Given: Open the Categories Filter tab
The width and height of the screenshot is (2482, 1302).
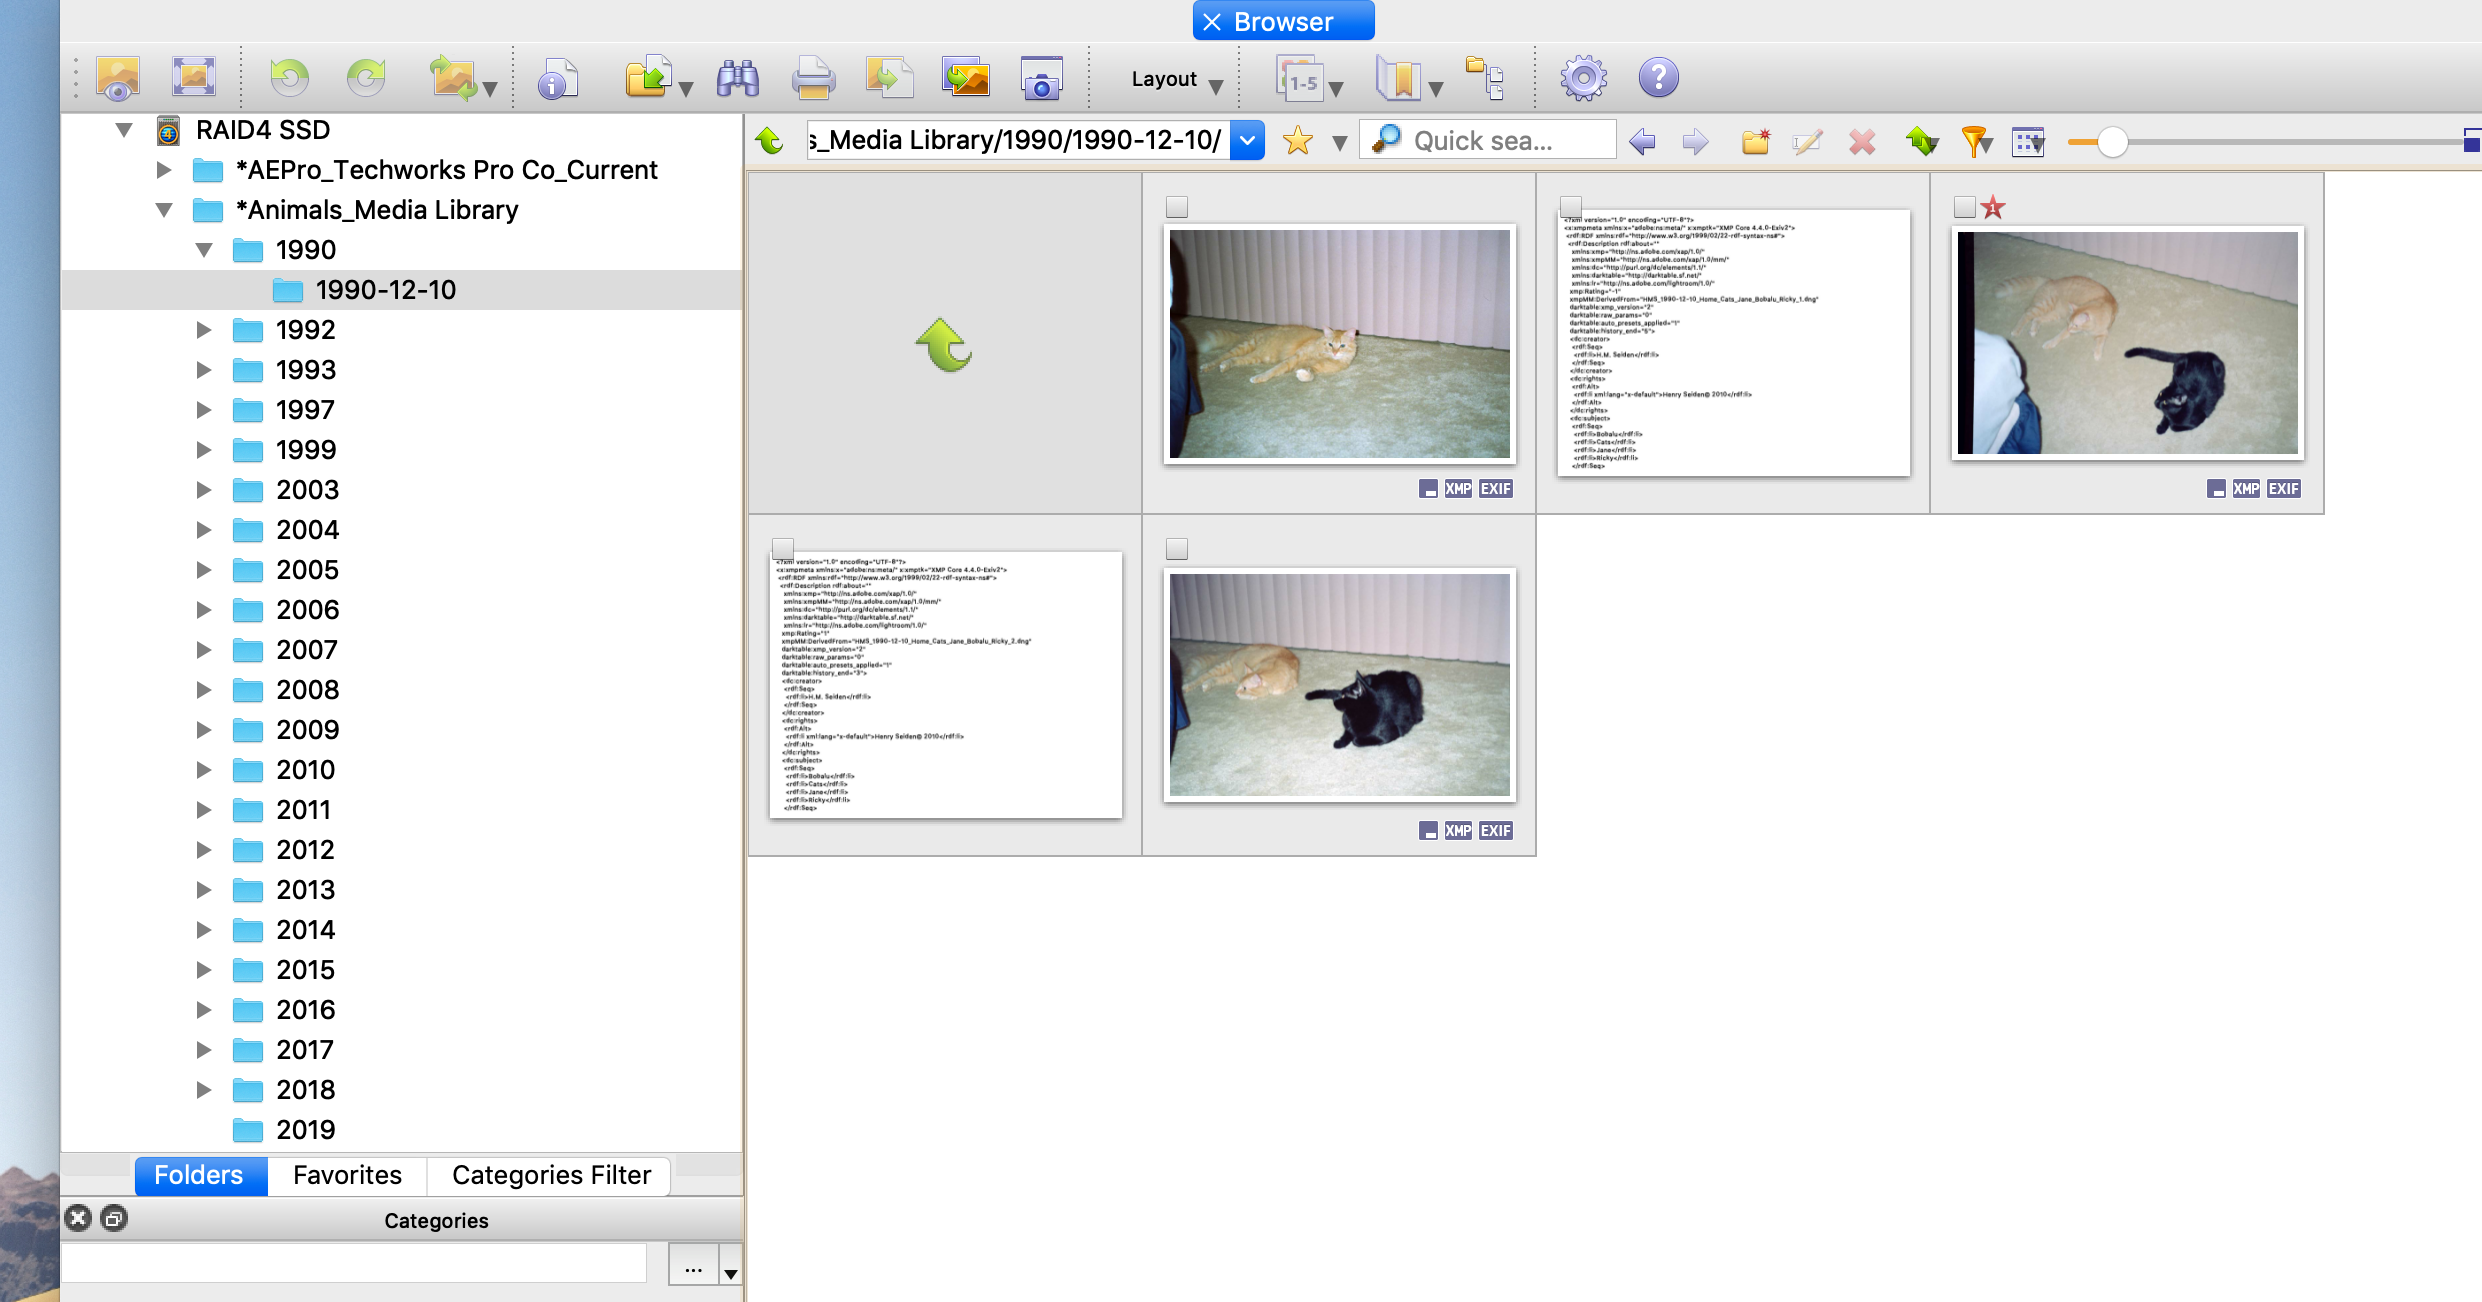Looking at the screenshot, I should (x=551, y=1175).
